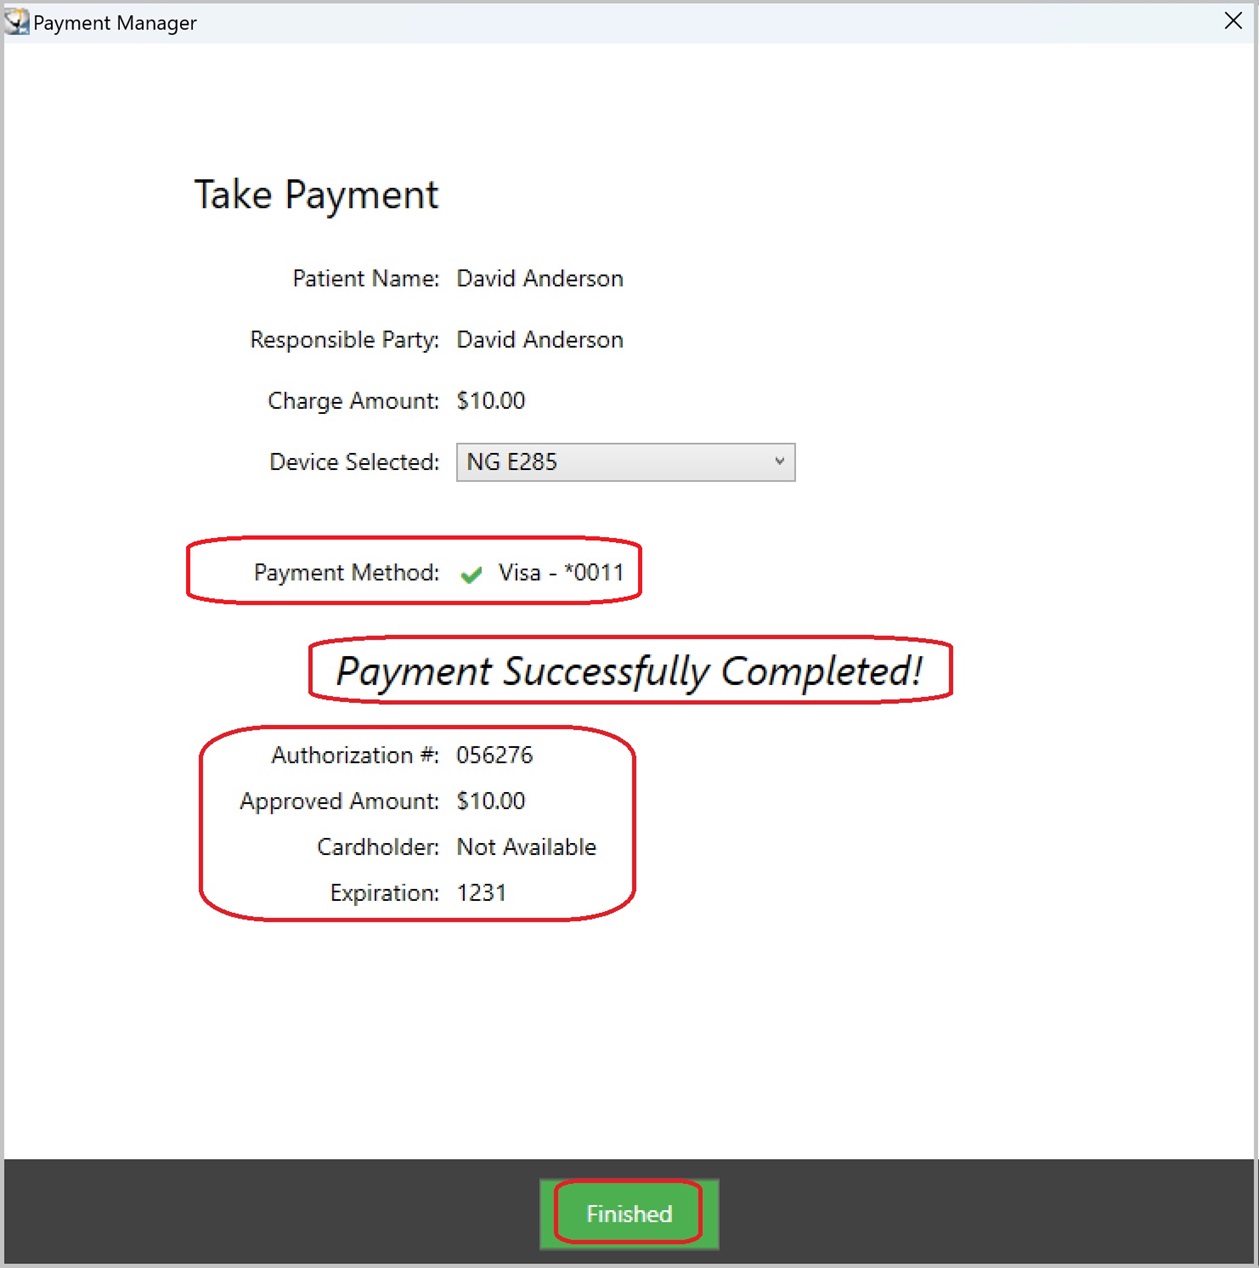Select the Responsible Party value David Anderson
The height and width of the screenshot is (1268, 1259).
click(540, 340)
